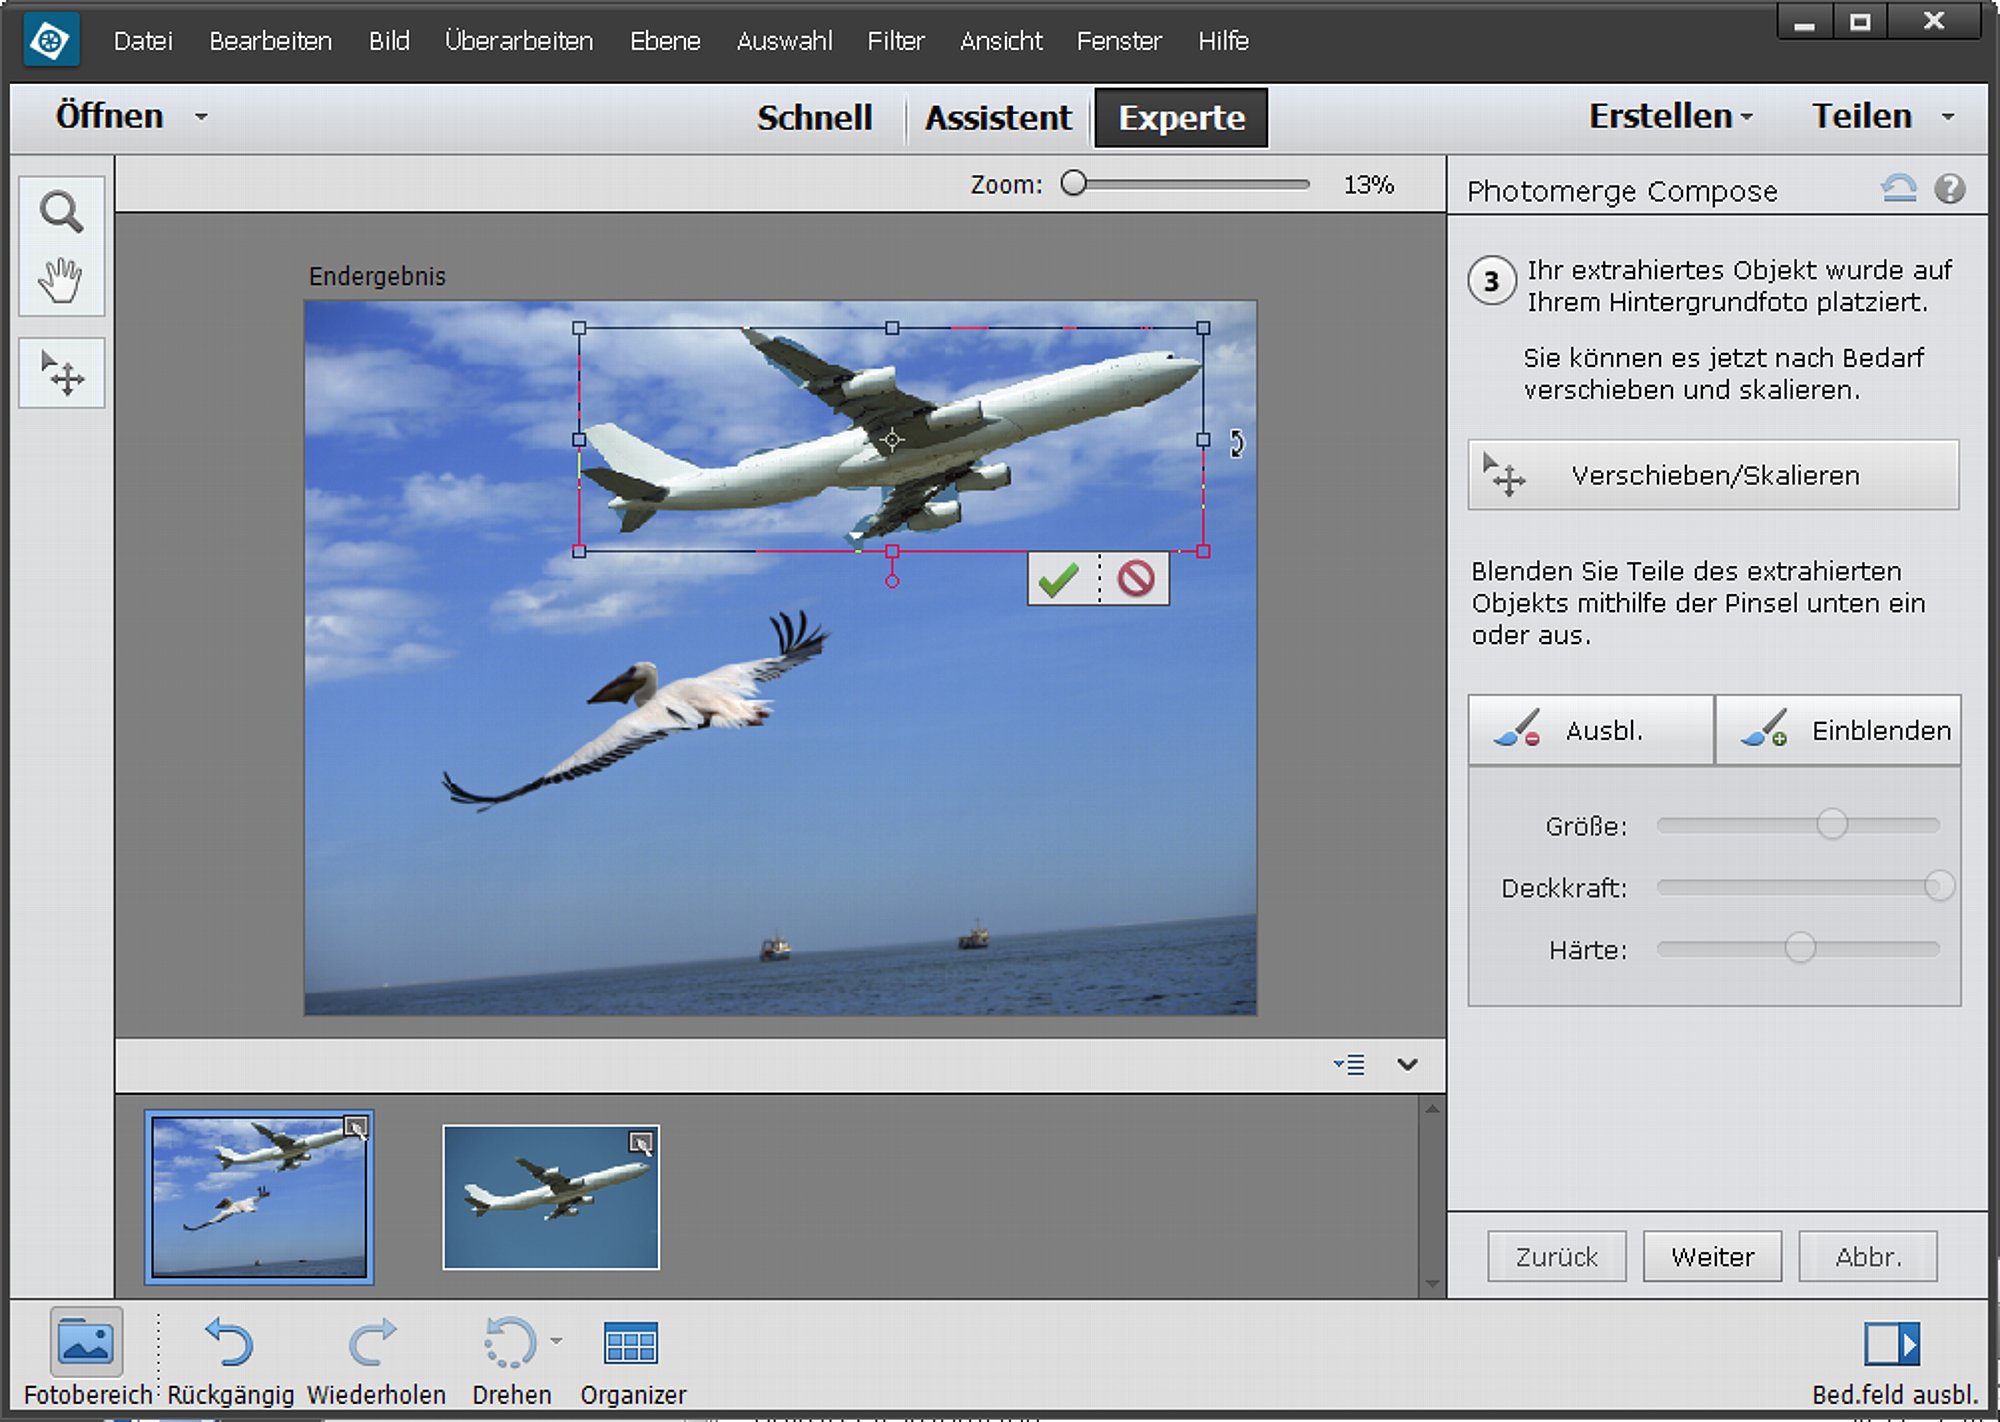The image size is (2000, 1422).
Task: Click the Größe slider handle
Action: click(x=1831, y=824)
